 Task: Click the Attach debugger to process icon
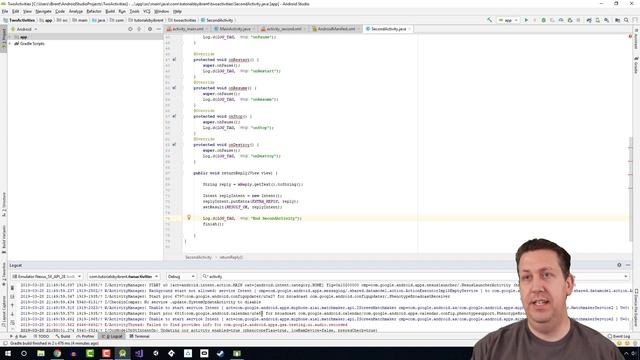click(x=570, y=20)
